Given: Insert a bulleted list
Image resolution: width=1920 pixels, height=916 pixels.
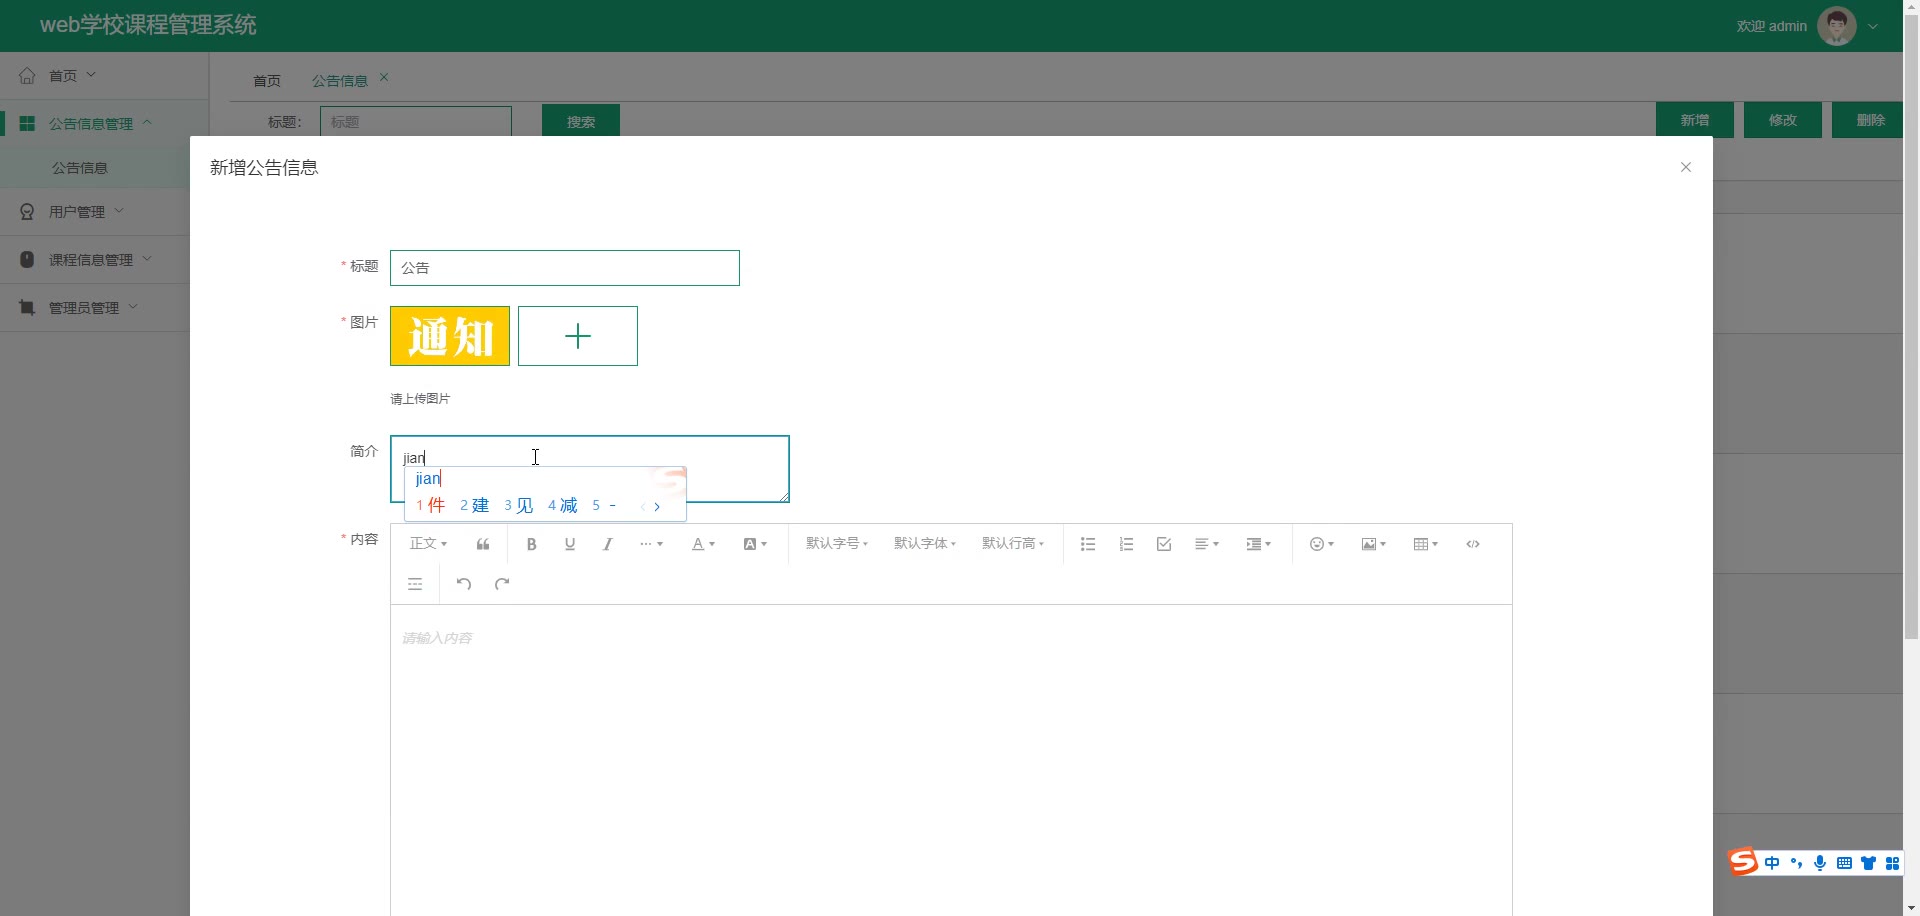Looking at the screenshot, I should [x=1088, y=544].
